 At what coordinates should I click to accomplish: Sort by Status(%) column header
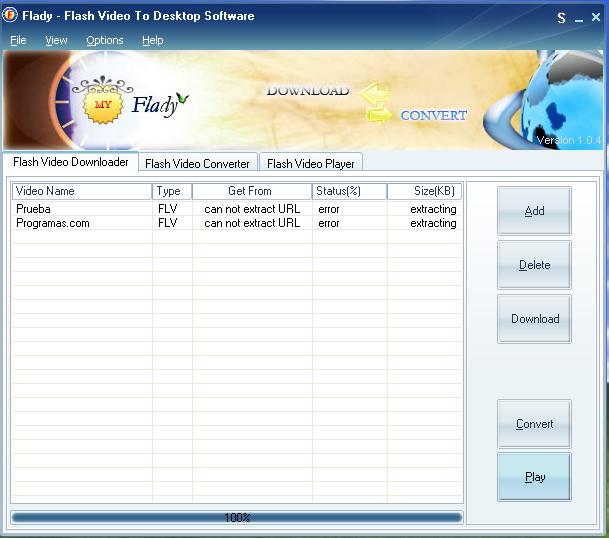click(350, 191)
